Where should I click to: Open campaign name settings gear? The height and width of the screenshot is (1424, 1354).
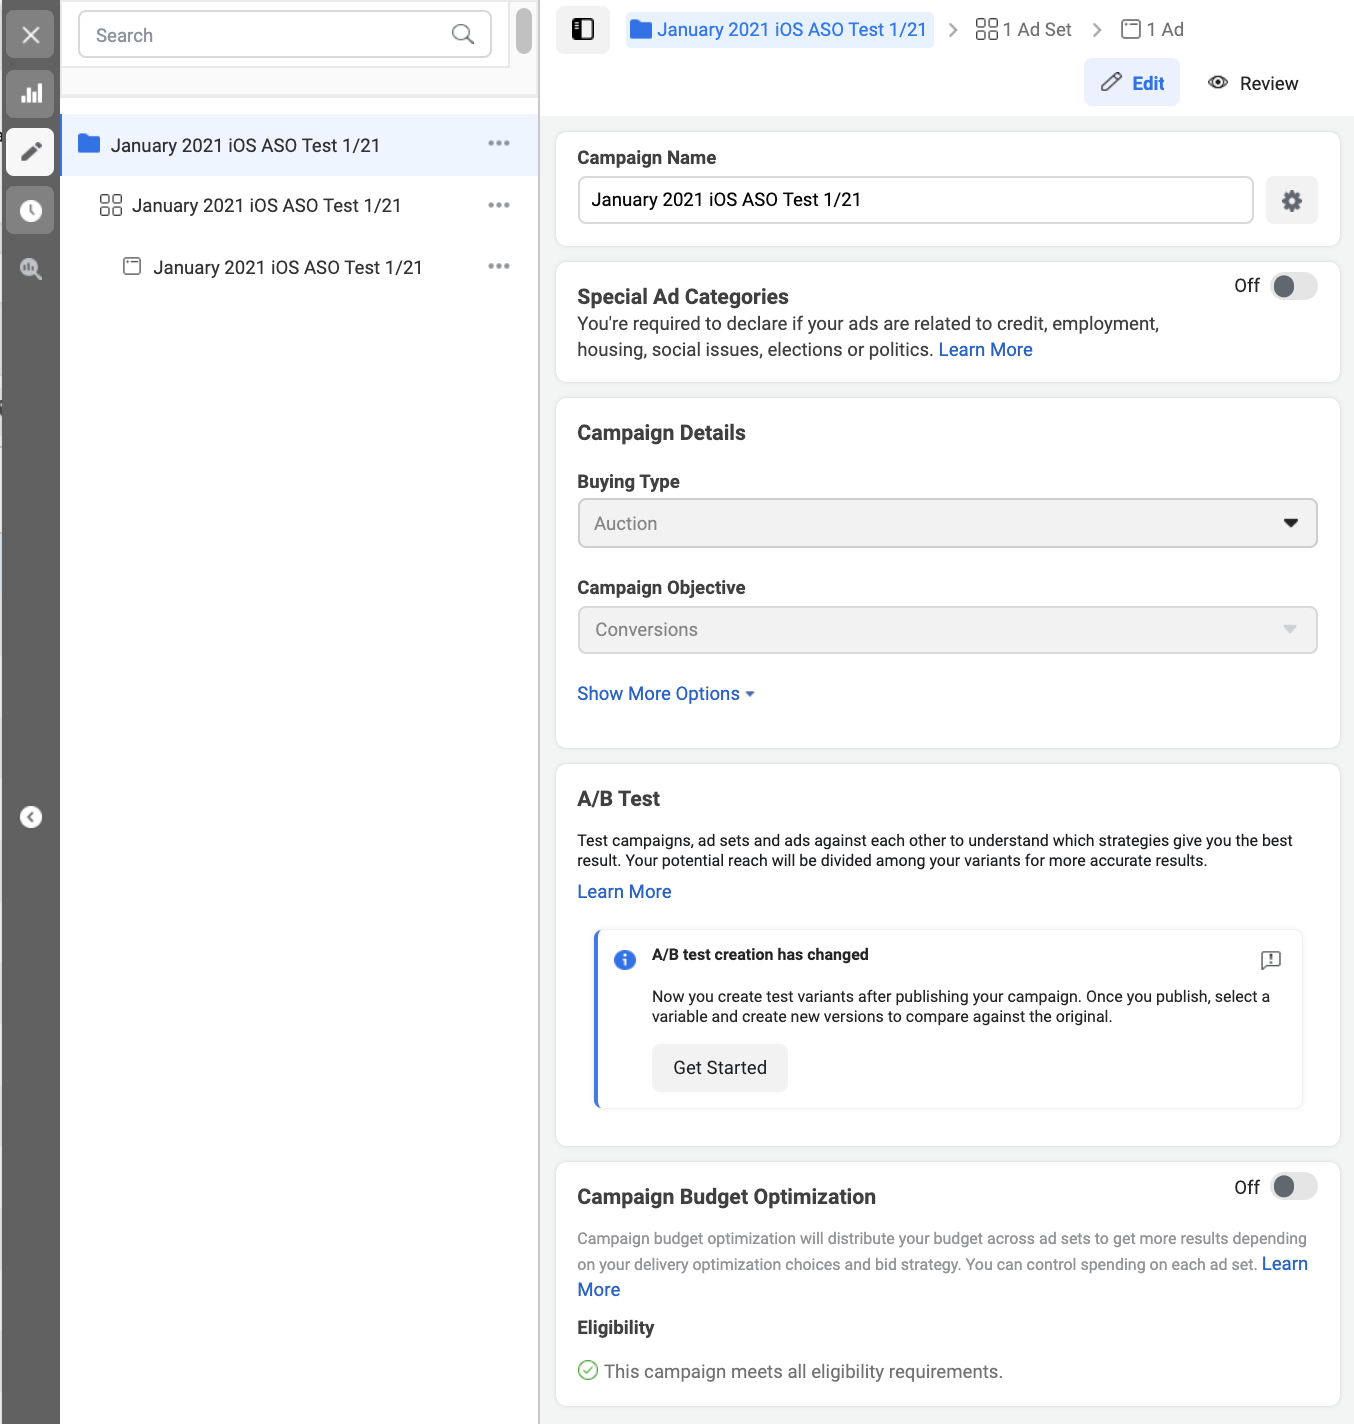(1292, 201)
